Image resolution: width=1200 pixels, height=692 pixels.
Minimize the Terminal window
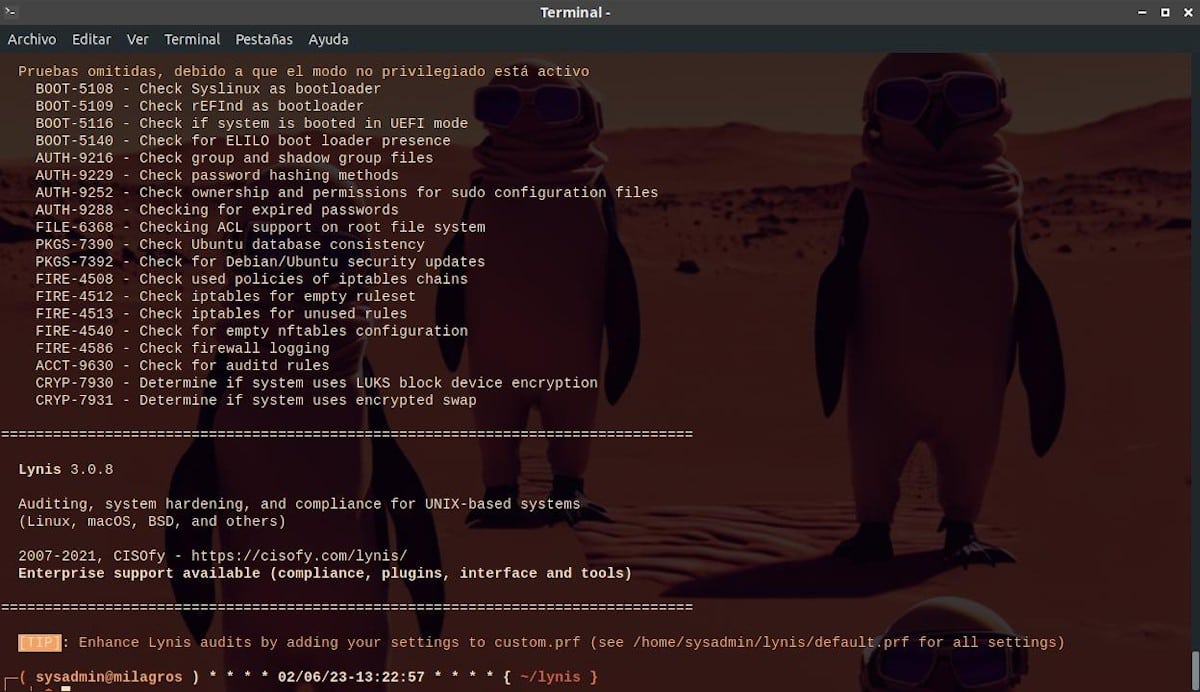point(1143,12)
